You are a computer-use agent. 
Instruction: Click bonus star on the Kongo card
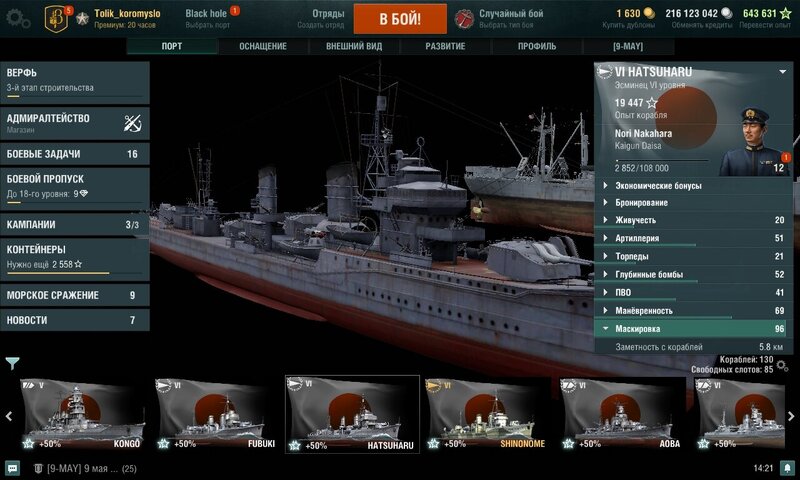[29, 443]
